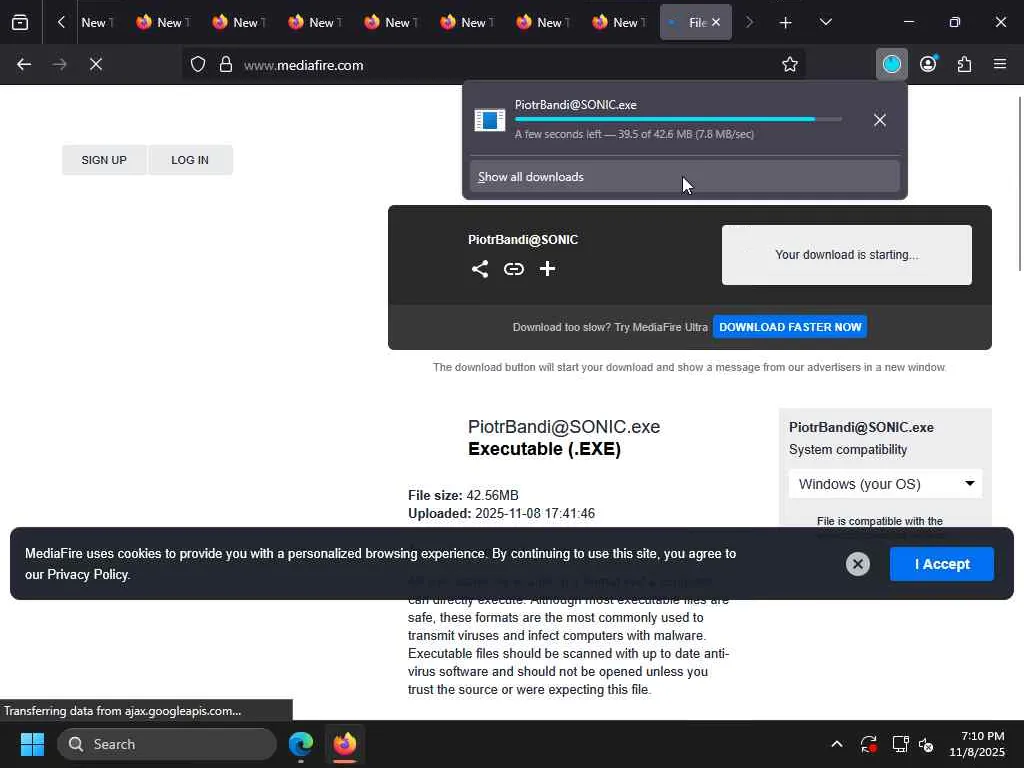Viewport: 1024px width, 768px height.
Task: Click Uploaded: 2025-11-08 17:41:46 text
Action: (x=501, y=513)
